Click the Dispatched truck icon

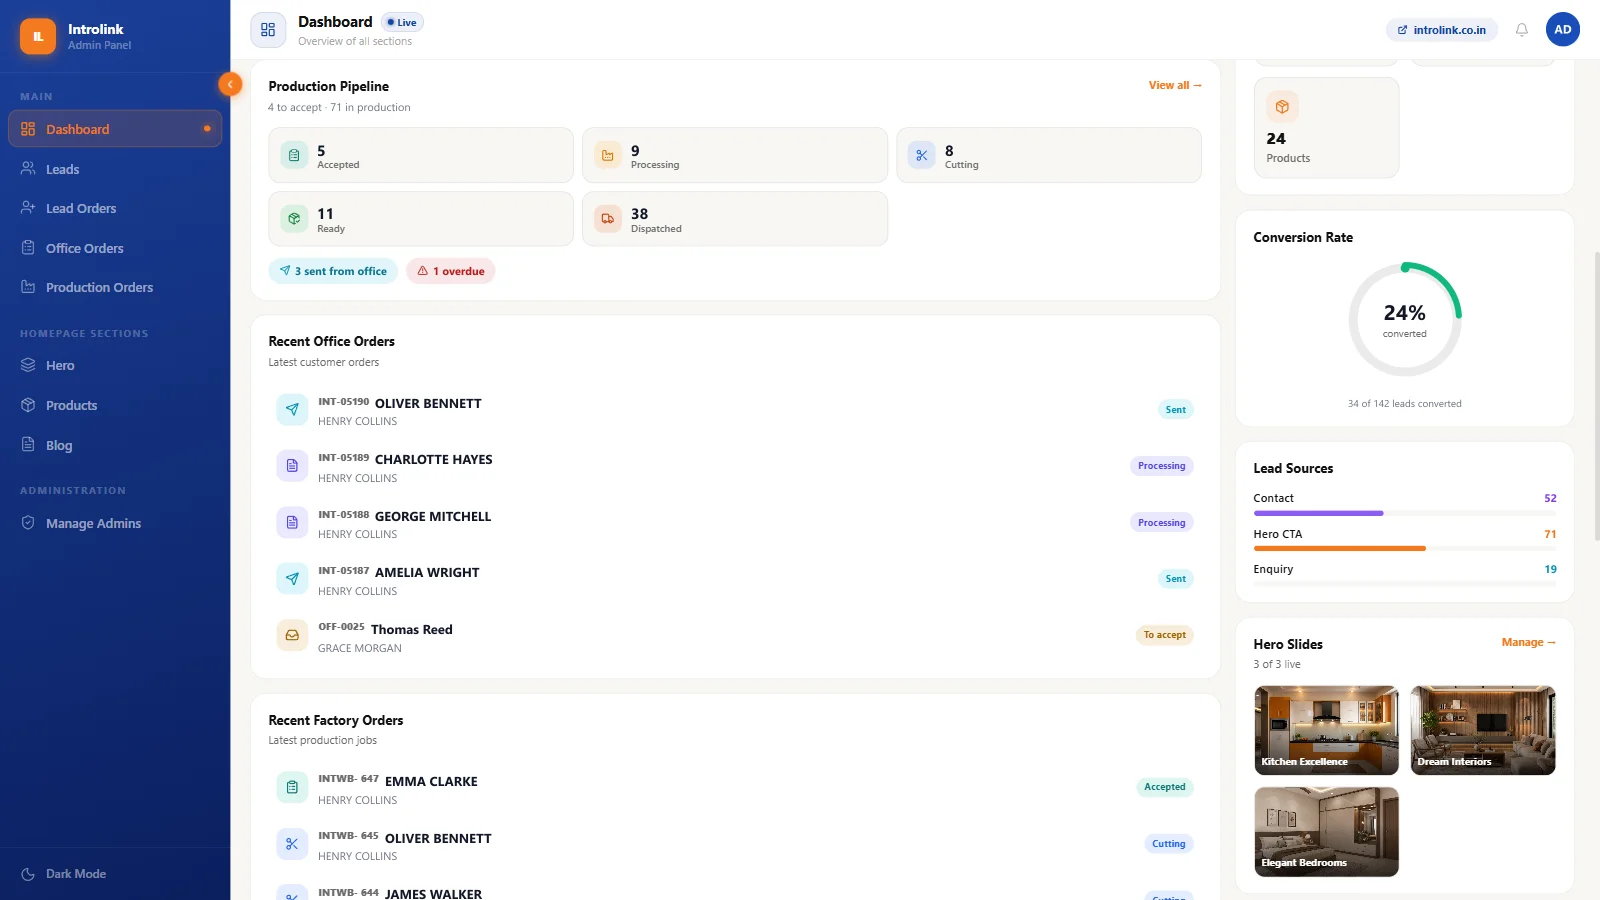coord(608,218)
